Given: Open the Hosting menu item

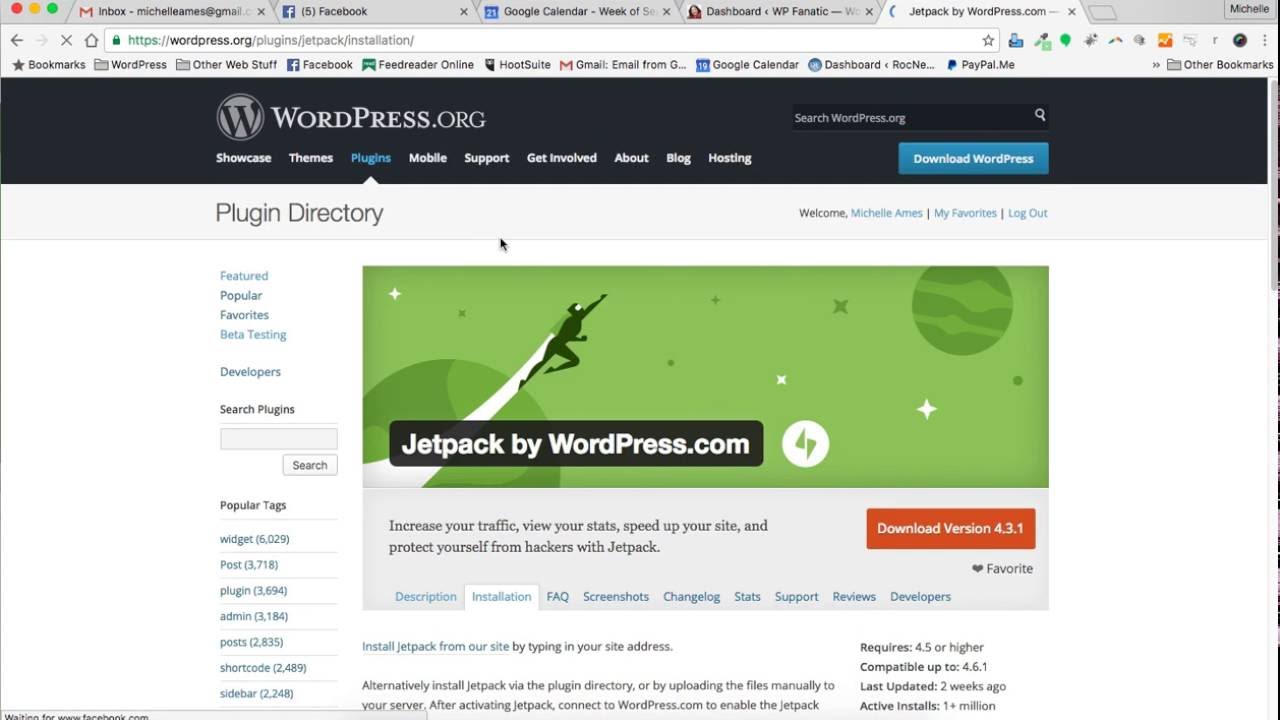Looking at the screenshot, I should pyautogui.click(x=729, y=158).
